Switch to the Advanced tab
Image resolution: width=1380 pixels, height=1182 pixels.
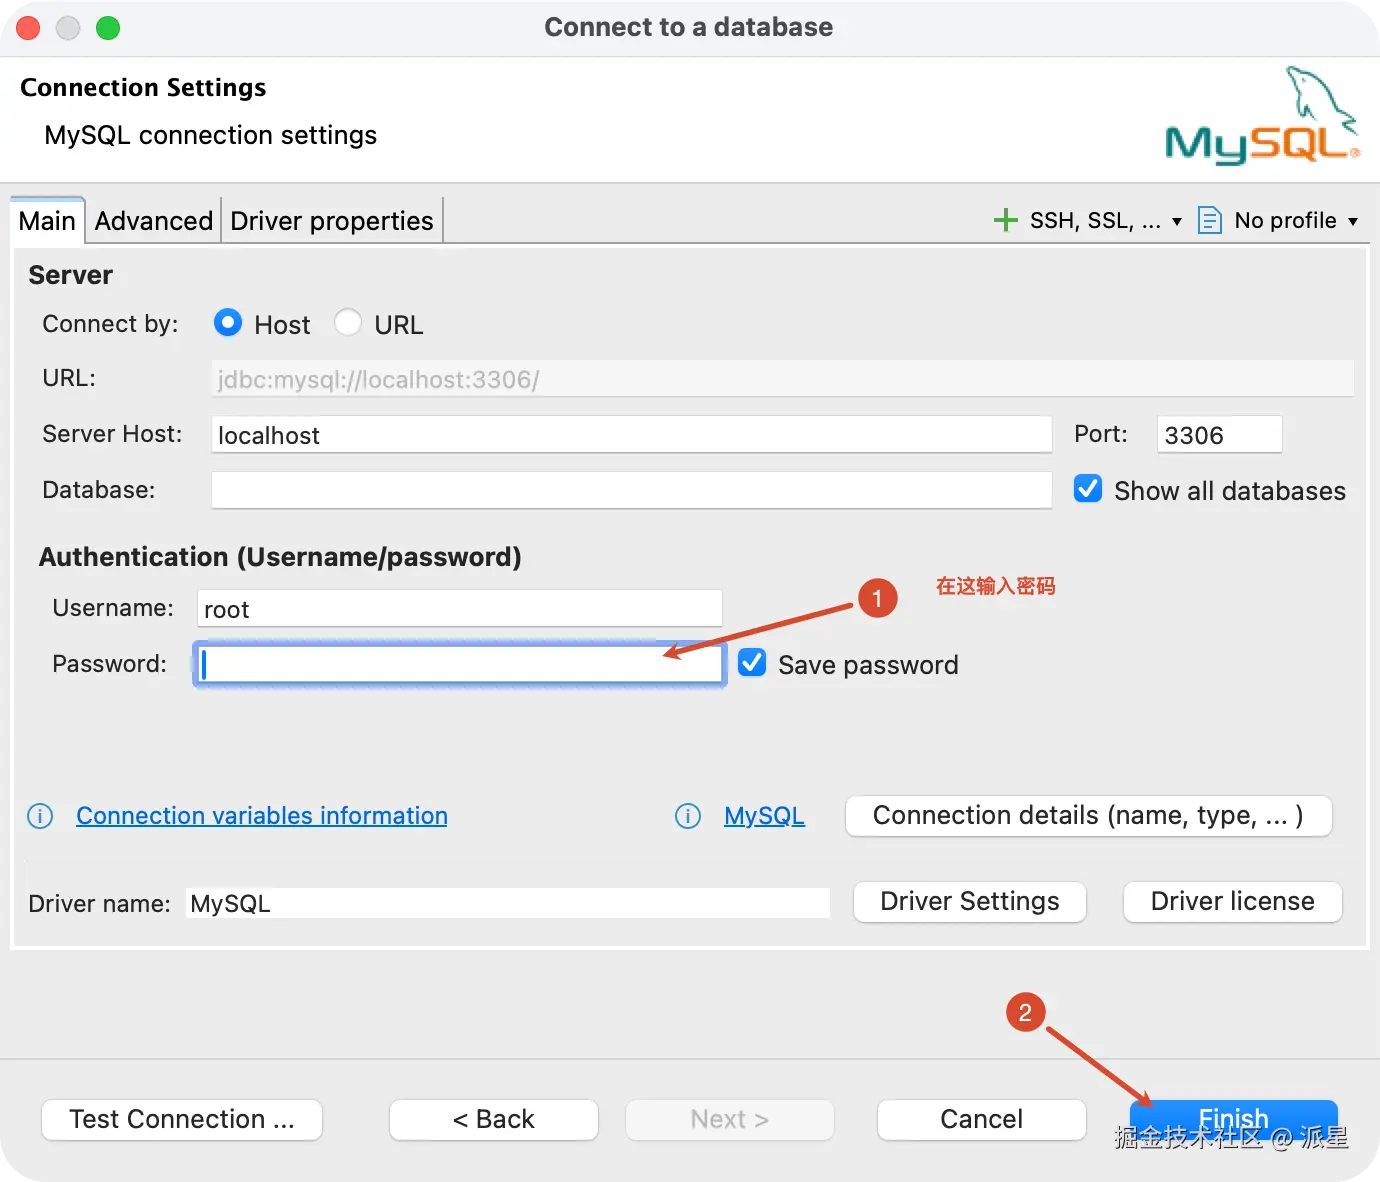click(x=154, y=221)
